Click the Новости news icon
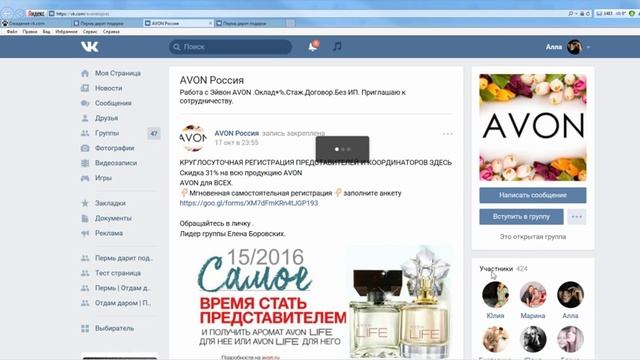This screenshot has height=360, width=640. coord(85,88)
